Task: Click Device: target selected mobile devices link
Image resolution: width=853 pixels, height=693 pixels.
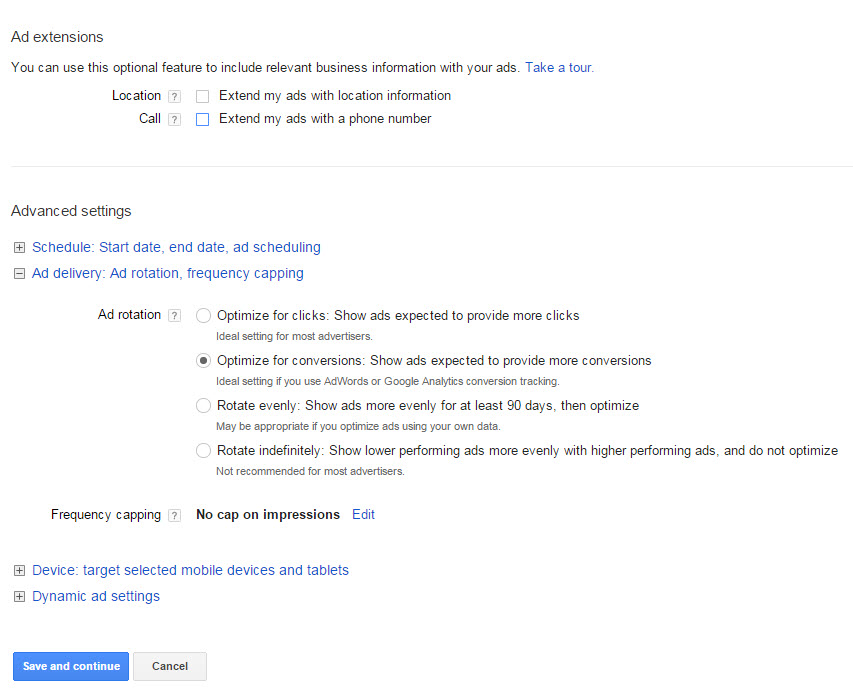Action: tap(190, 571)
